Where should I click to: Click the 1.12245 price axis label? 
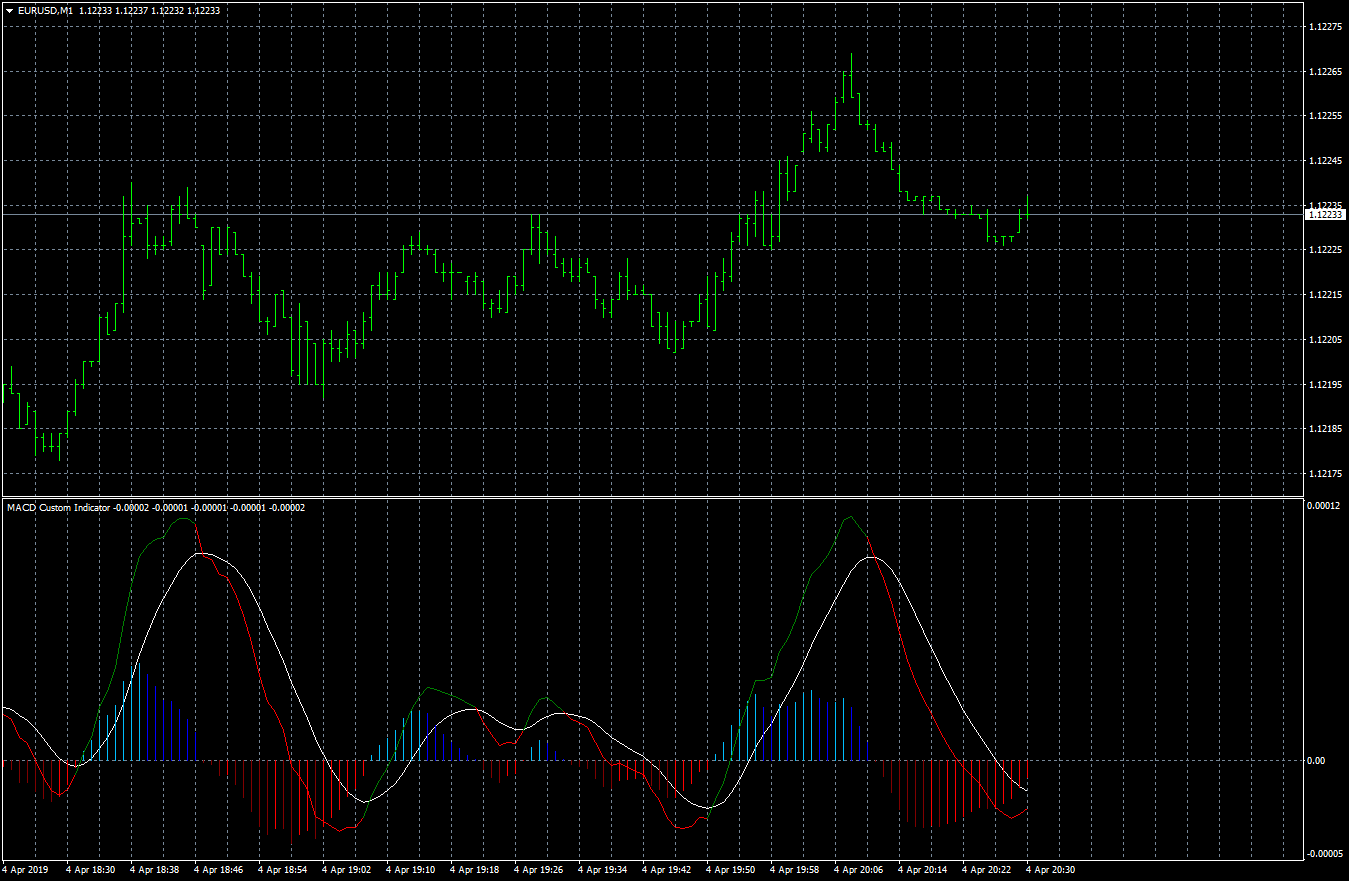click(x=1324, y=160)
